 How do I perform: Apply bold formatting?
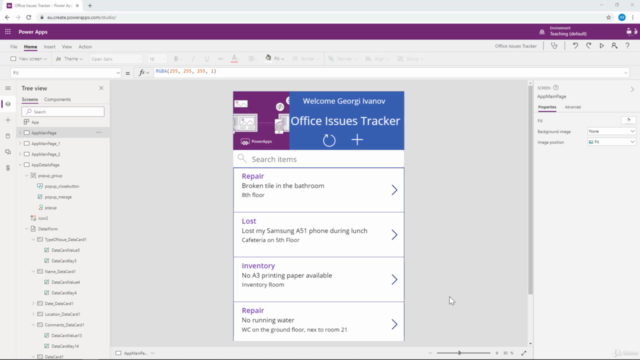[x=177, y=59]
